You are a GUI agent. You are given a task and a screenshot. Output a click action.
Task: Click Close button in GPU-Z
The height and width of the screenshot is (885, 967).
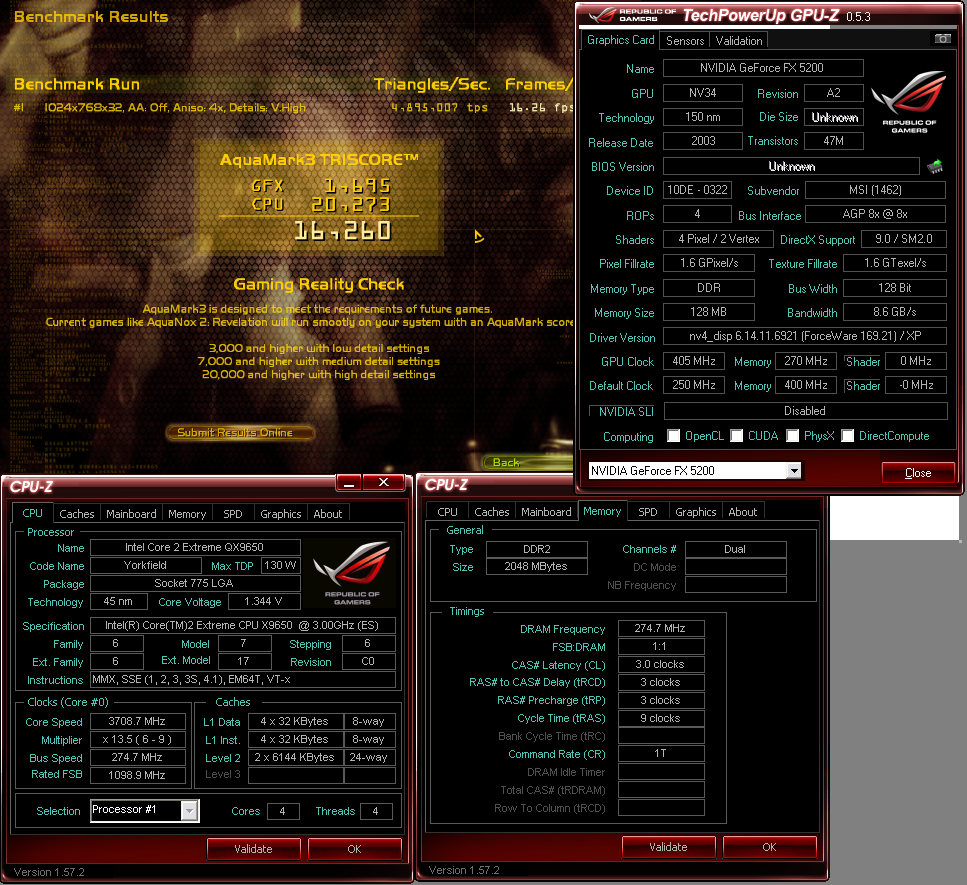click(918, 472)
